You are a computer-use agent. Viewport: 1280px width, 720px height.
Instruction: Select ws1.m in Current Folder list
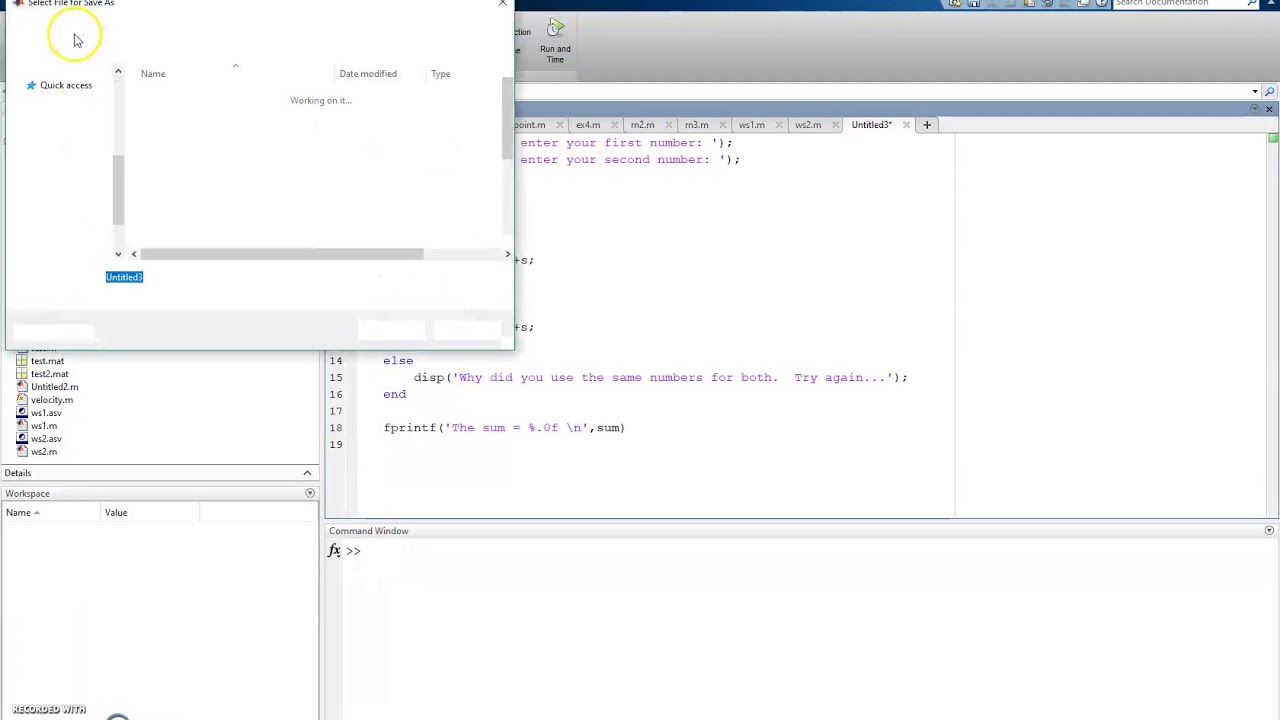pyautogui.click(x=44, y=426)
